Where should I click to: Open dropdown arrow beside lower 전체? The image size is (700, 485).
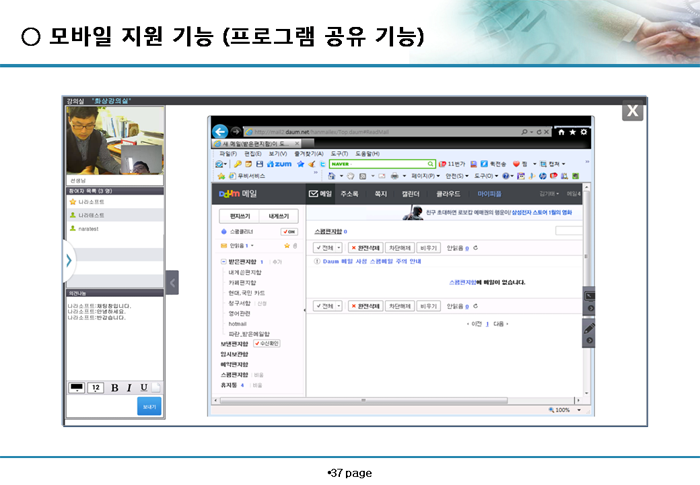339,306
